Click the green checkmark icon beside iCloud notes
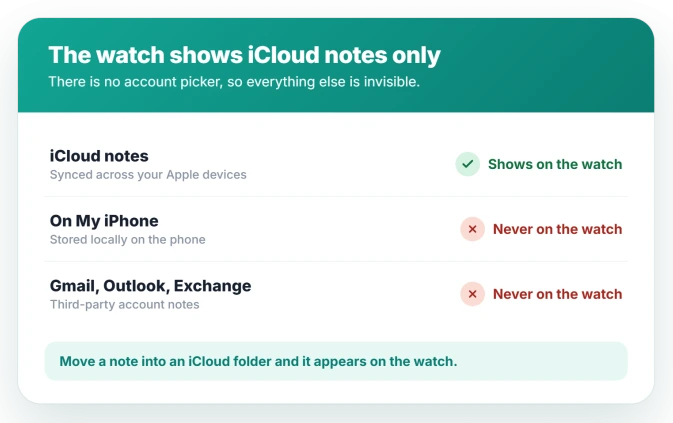This screenshot has height=423, width=673. [x=467, y=164]
